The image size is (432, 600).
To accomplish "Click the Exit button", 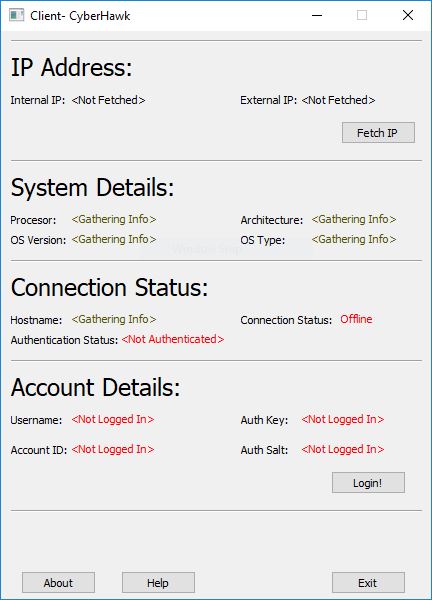I will pyautogui.click(x=368, y=582).
